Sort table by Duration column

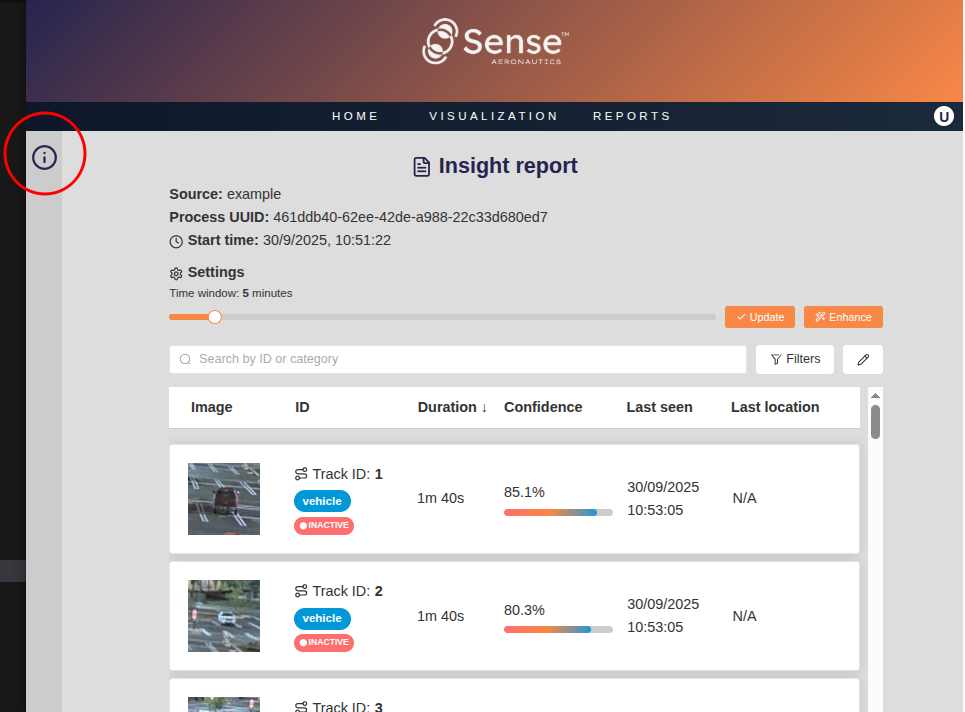tap(452, 407)
